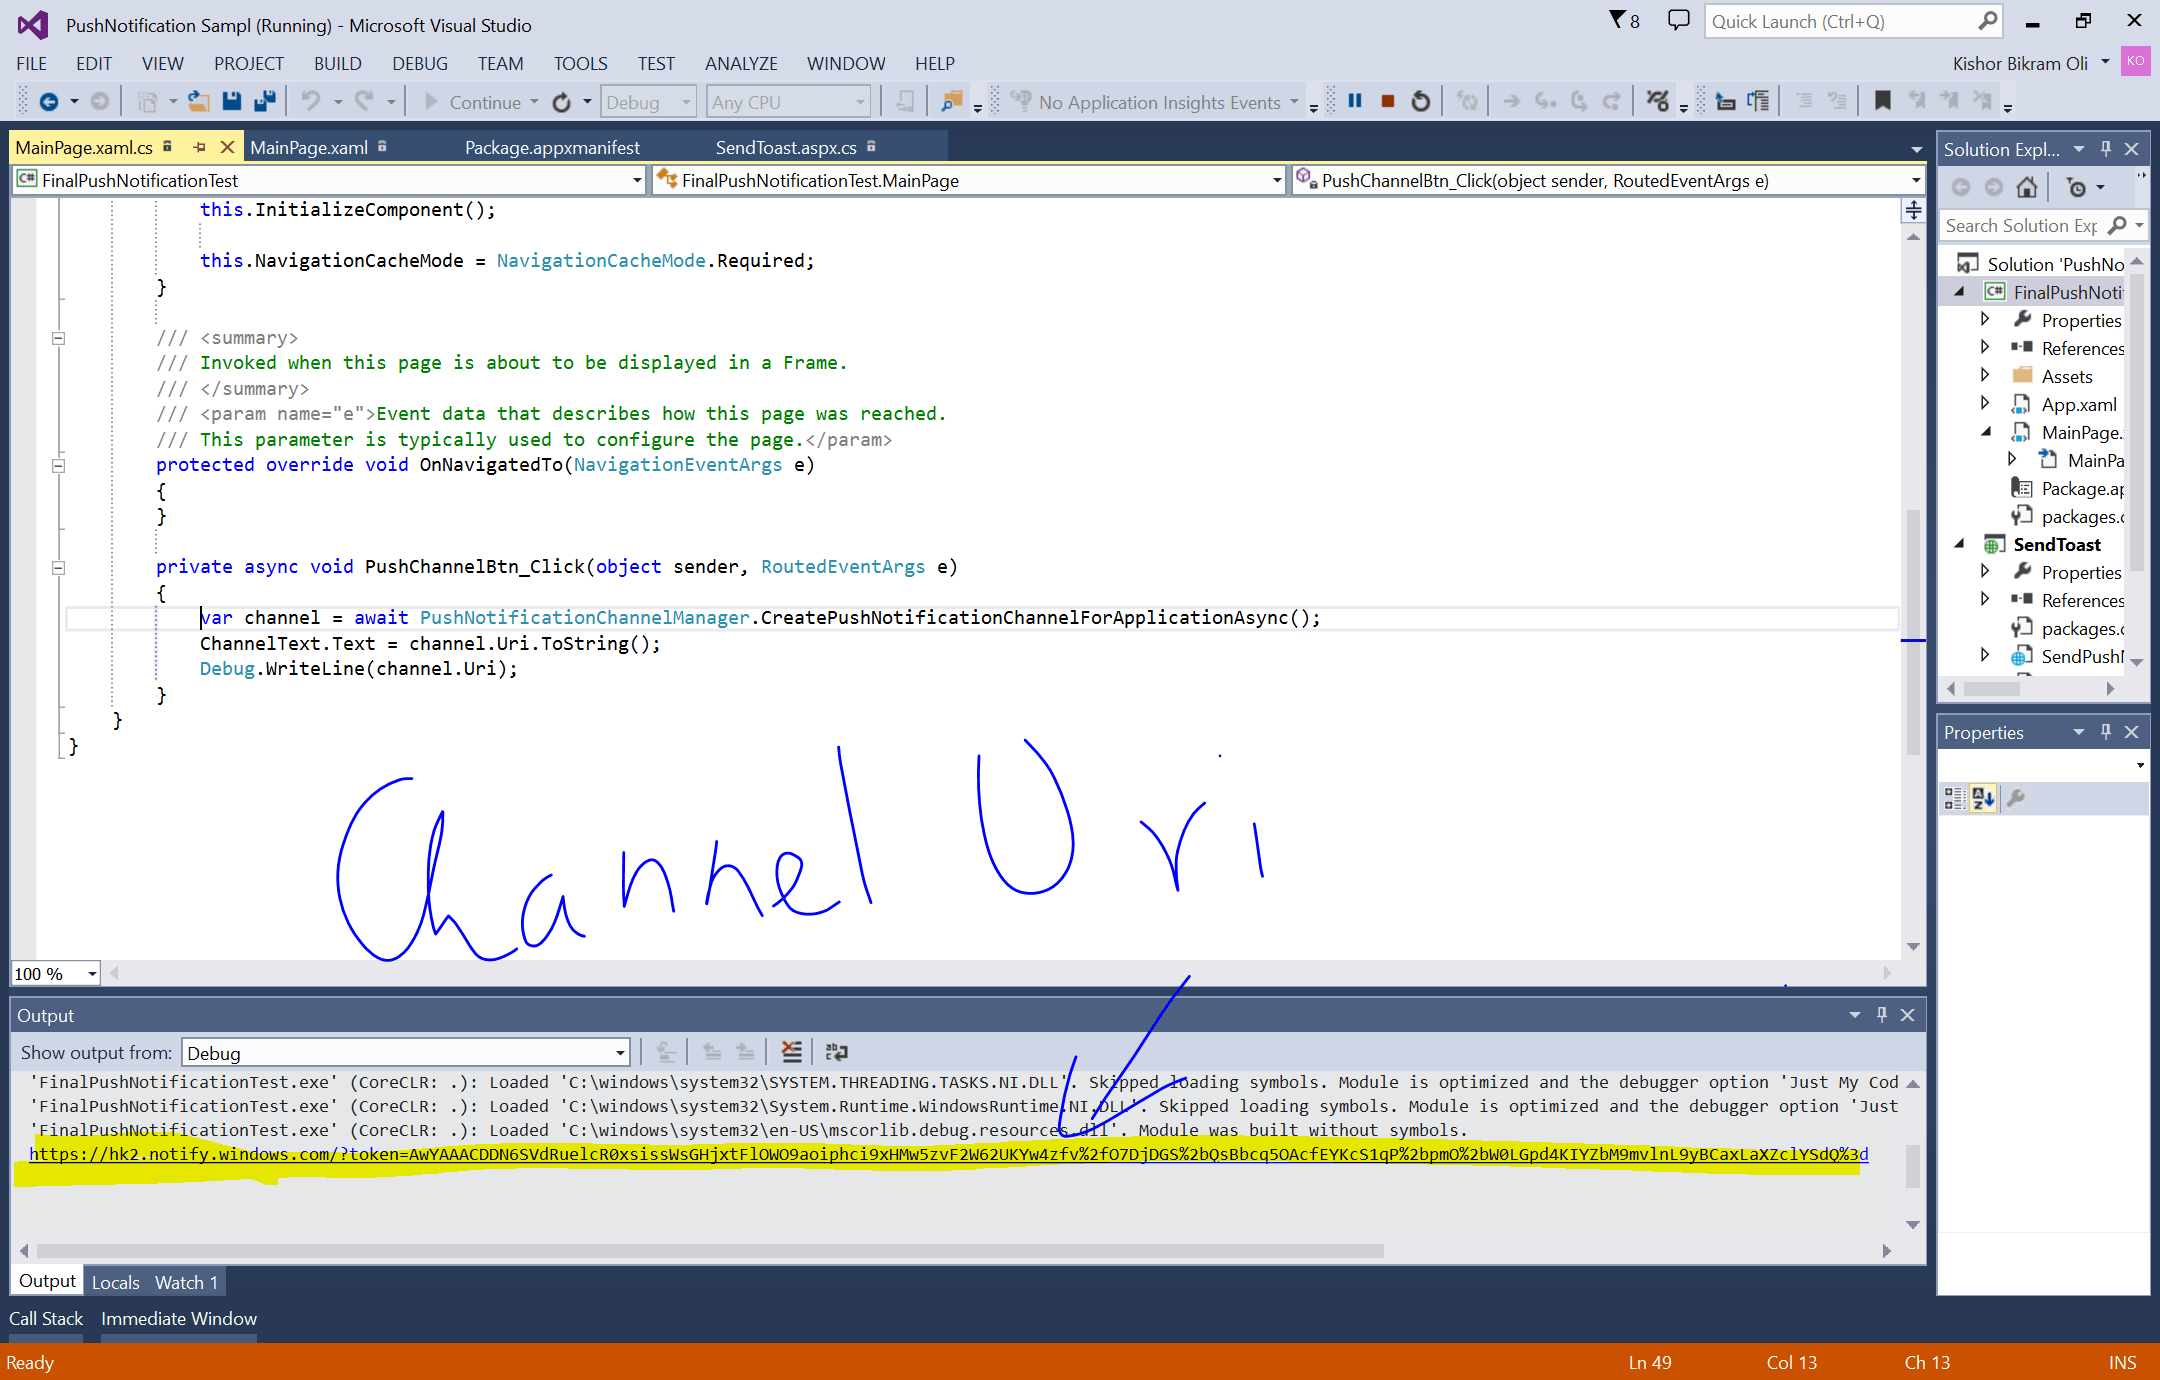Open Show output from Debug dropdown
This screenshot has width=2160, height=1380.
[x=406, y=1053]
